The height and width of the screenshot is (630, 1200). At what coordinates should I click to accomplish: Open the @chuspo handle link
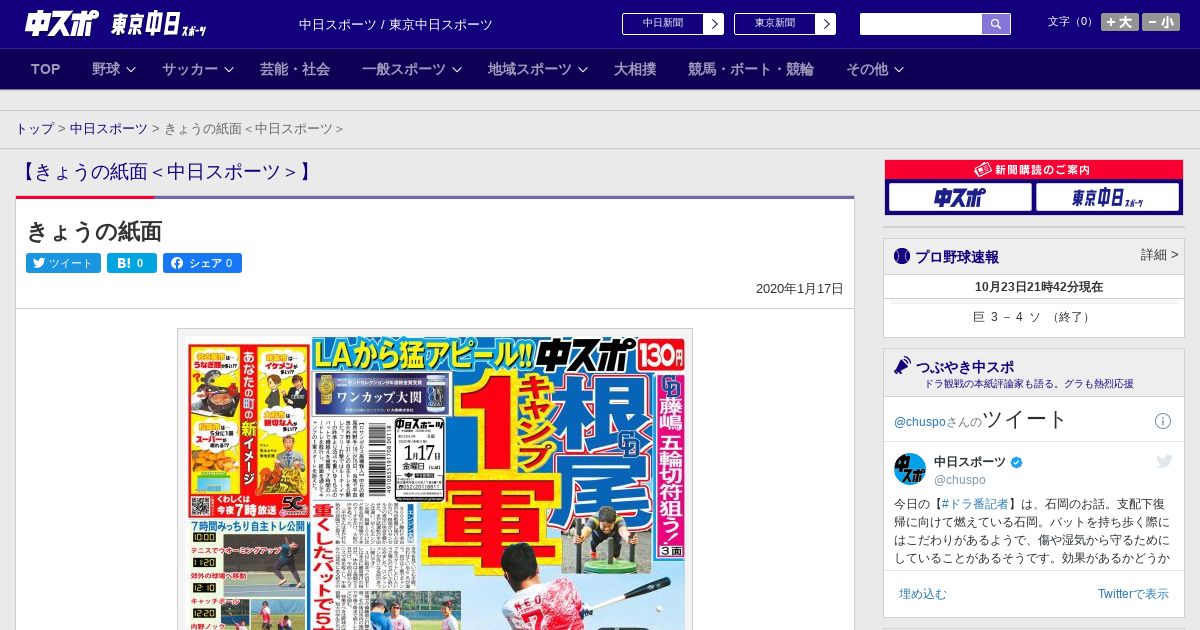(960, 480)
